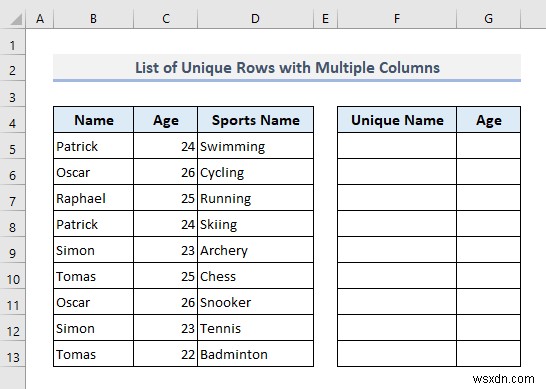Select row 6 header

(13, 172)
